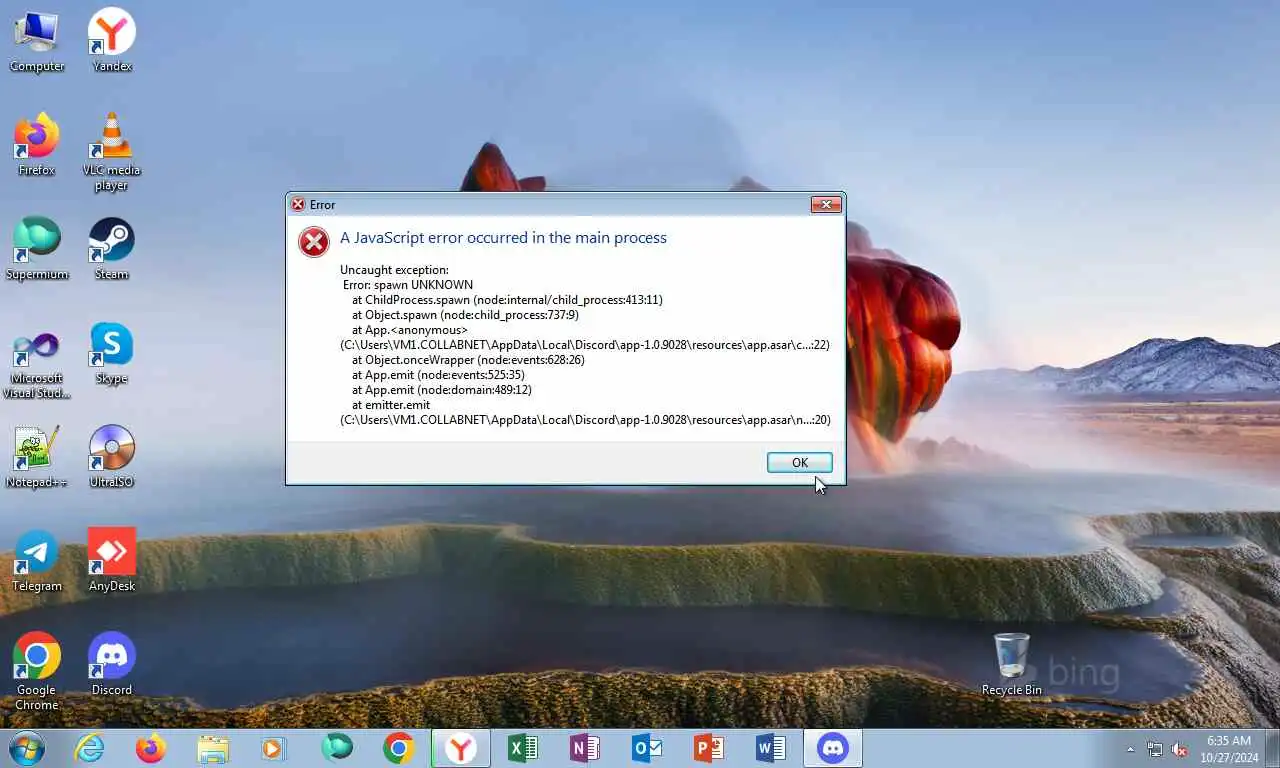
Task: Click the 'at Object.onceWrapper' stack line
Action: pos(468,360)
